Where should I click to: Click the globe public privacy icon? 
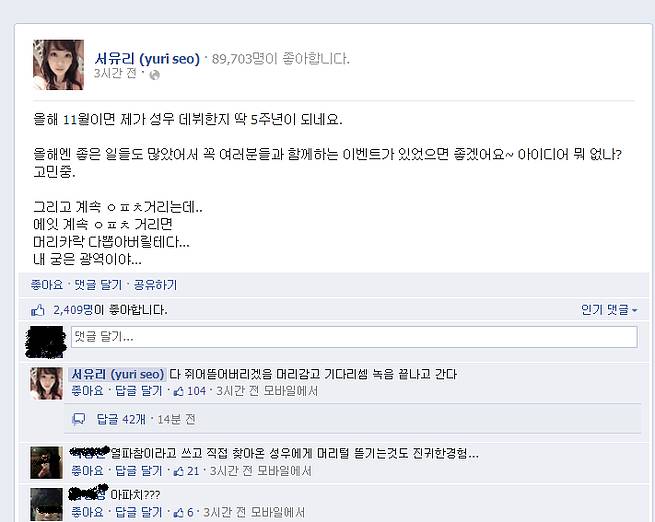point(155,75)
